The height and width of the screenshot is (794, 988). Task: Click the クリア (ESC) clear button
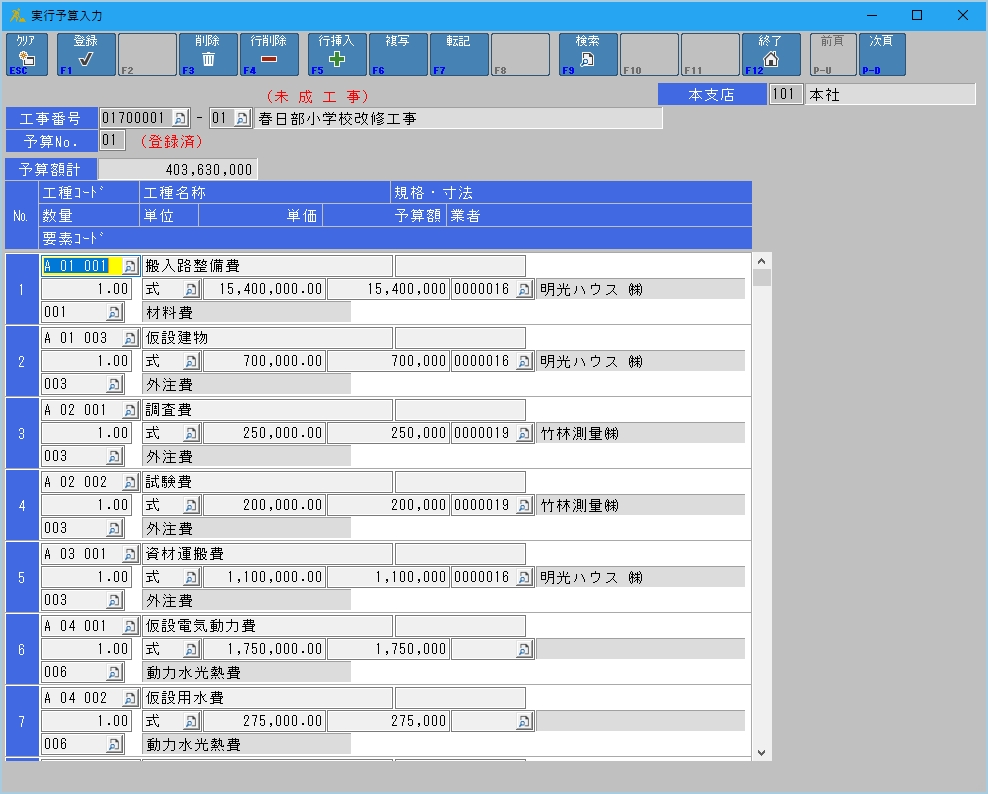point(26,54)
